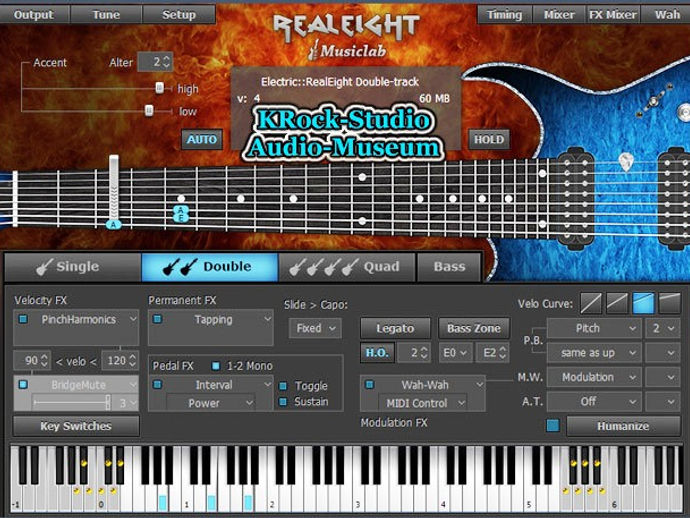Open the Power dropdown
The image size is (690, 518).
click(210, 403)
